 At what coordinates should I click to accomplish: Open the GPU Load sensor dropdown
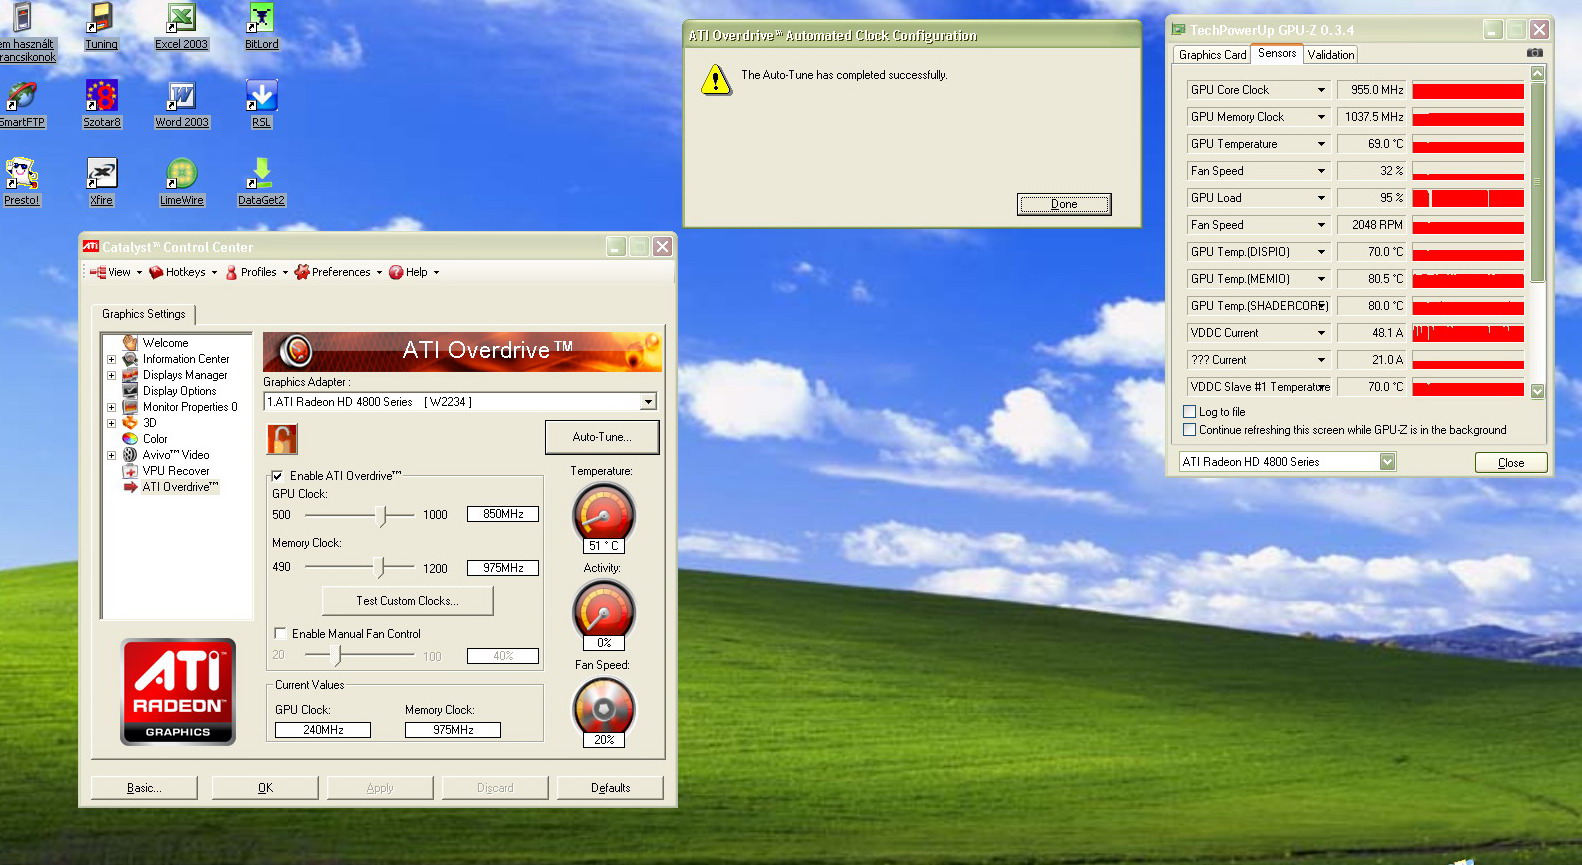1321,198
